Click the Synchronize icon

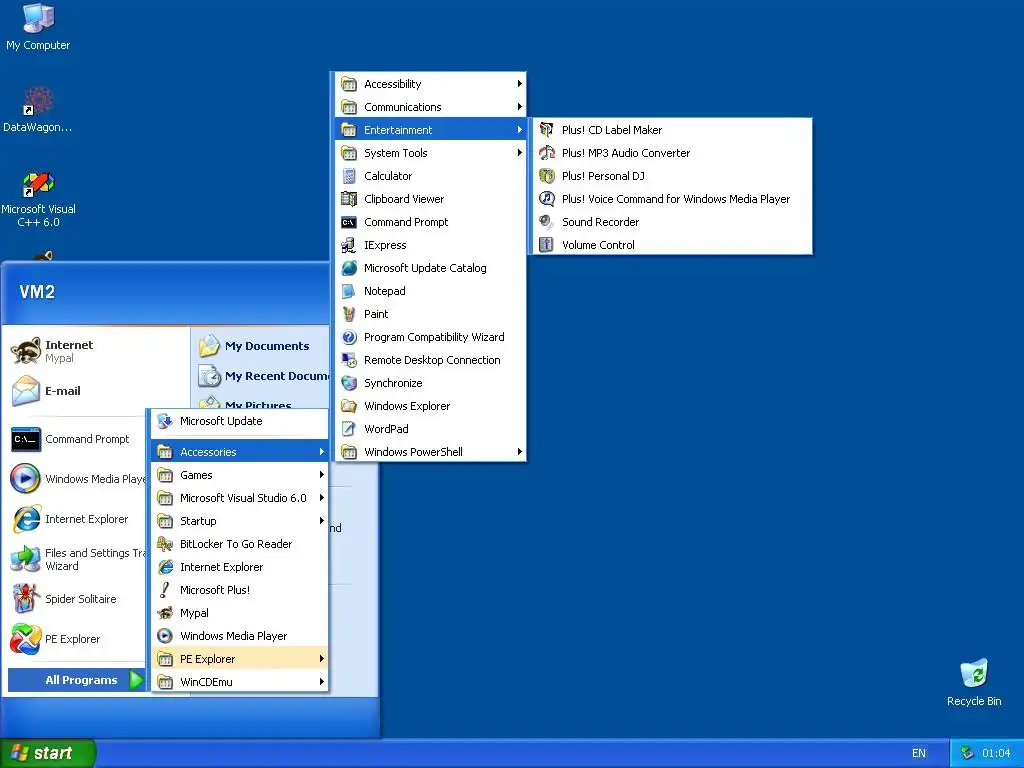349,383
